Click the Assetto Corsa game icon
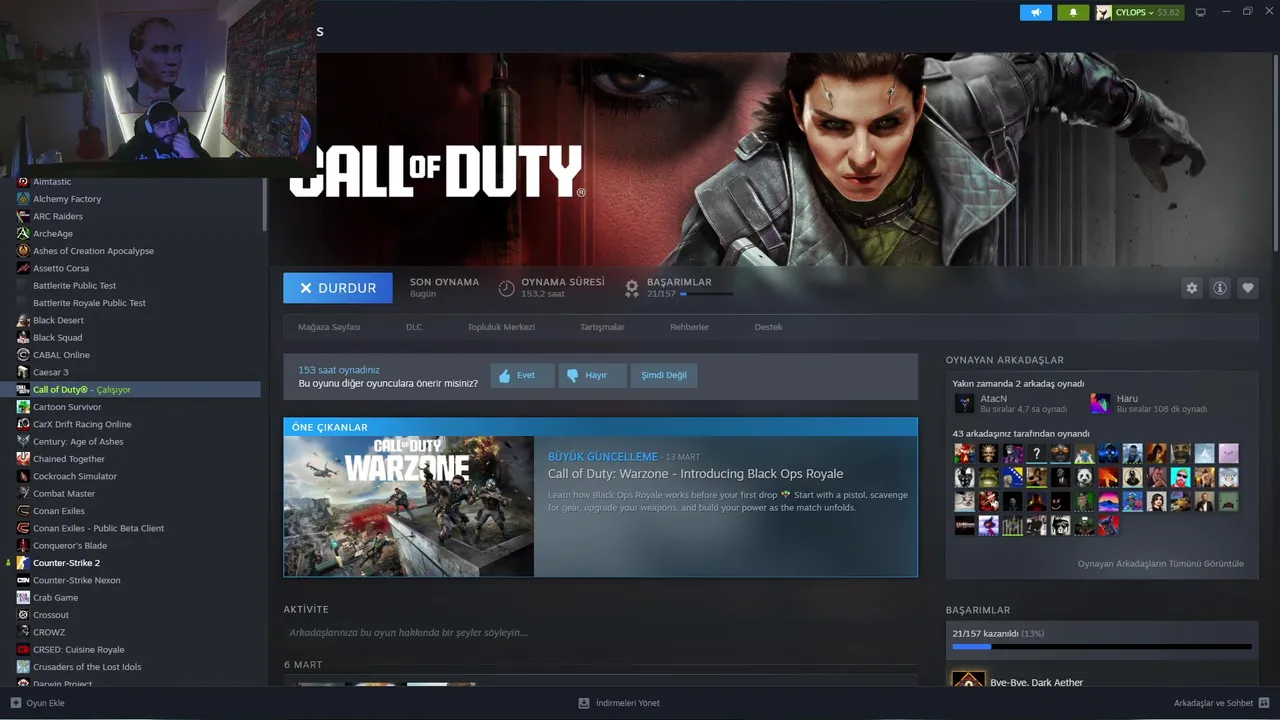The height and width of the screenshot is (720, 1280). 23,268
